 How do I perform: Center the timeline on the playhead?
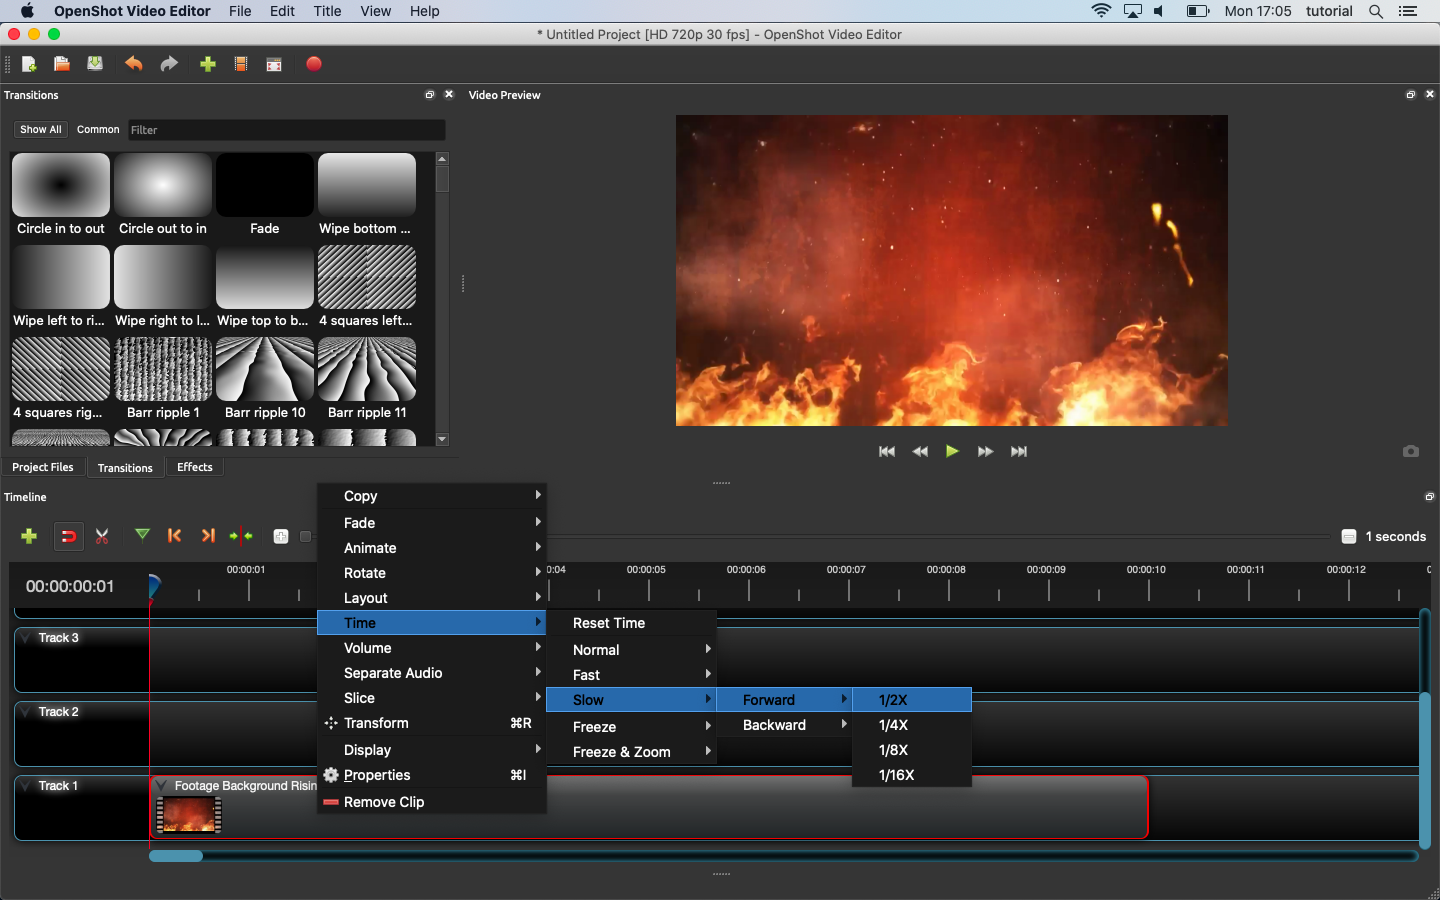(x=241, y=536)
